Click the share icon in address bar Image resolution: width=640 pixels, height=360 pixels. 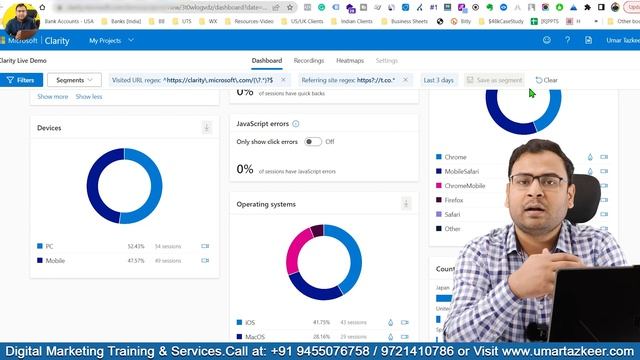pyautogui.click(x=276, y=7)
